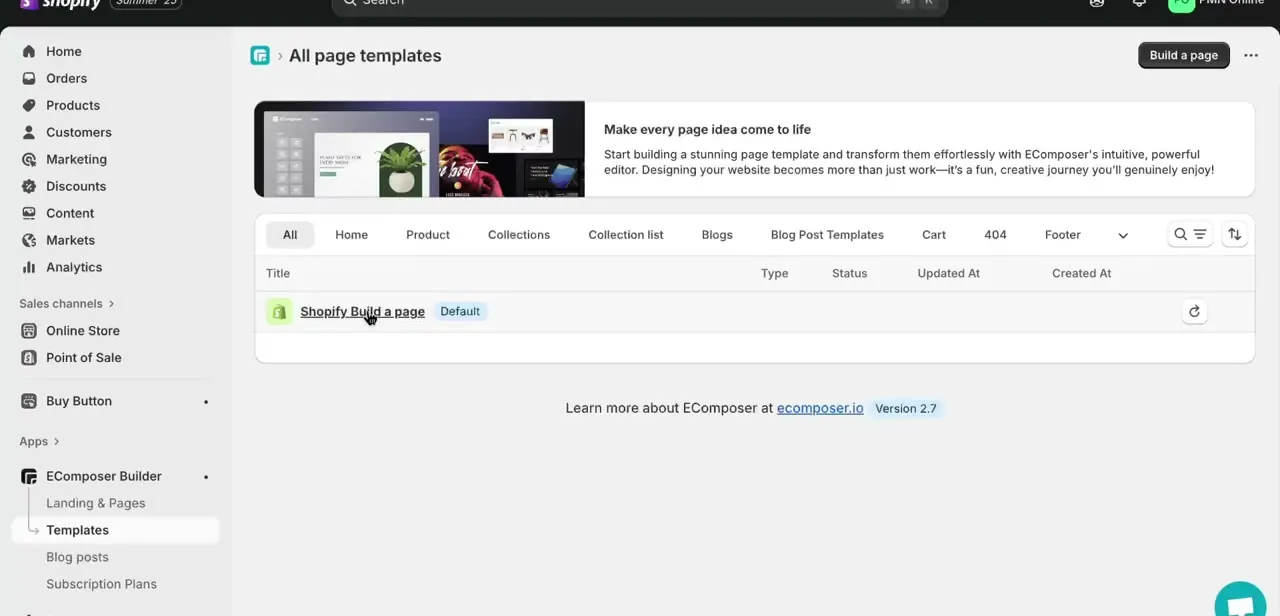Click the banner preview thumbnail
Image resolution: width=1280 pixels, height=616 pixels.
420,149
